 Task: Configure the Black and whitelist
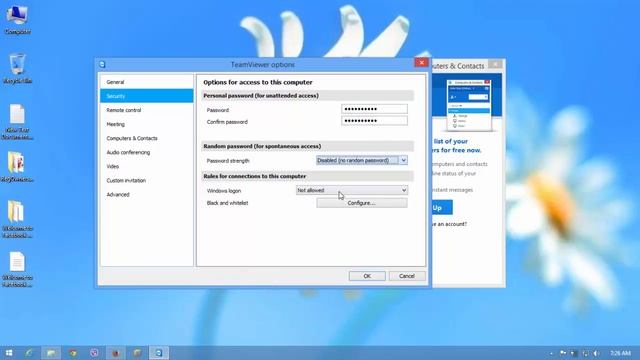(362, 203)
